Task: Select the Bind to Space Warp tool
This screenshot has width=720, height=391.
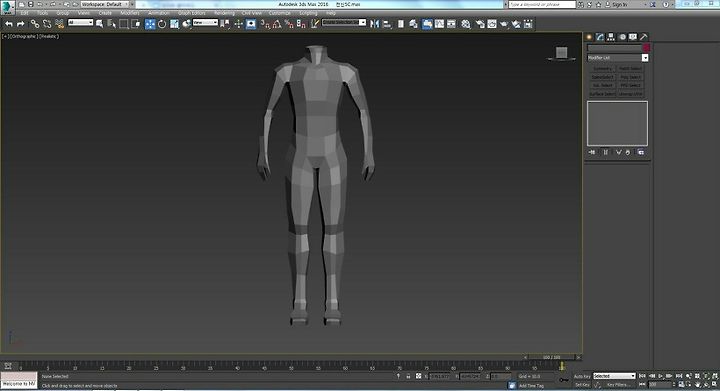Action: (59, 24)
